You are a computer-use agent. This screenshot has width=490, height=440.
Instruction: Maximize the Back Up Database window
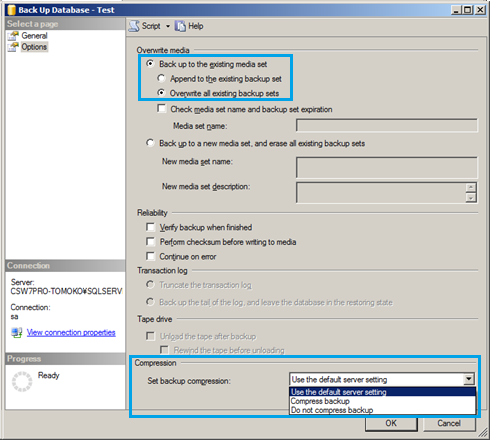[x=468, y=10]
